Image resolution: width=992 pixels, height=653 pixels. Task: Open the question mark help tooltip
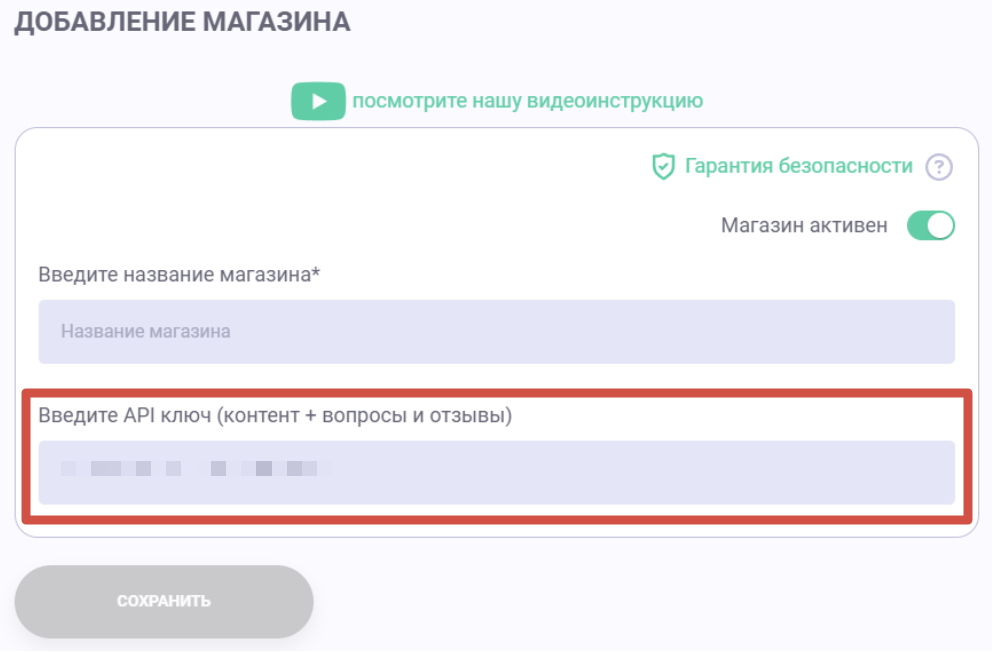click(938, 167)
